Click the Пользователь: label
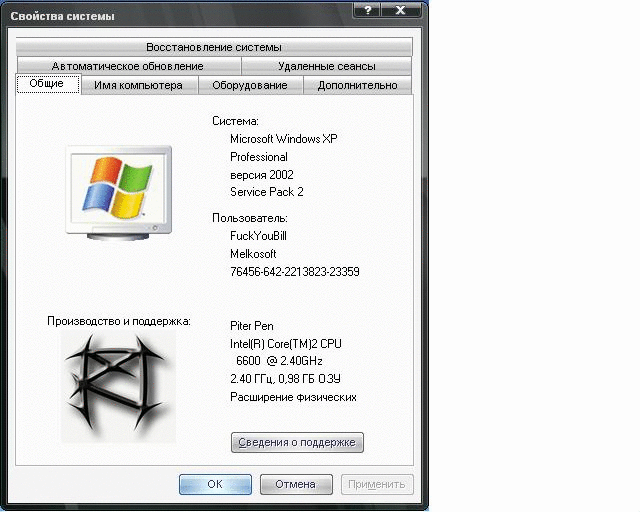The height and width of the screenshot is (512, 640). click(250, 218)
